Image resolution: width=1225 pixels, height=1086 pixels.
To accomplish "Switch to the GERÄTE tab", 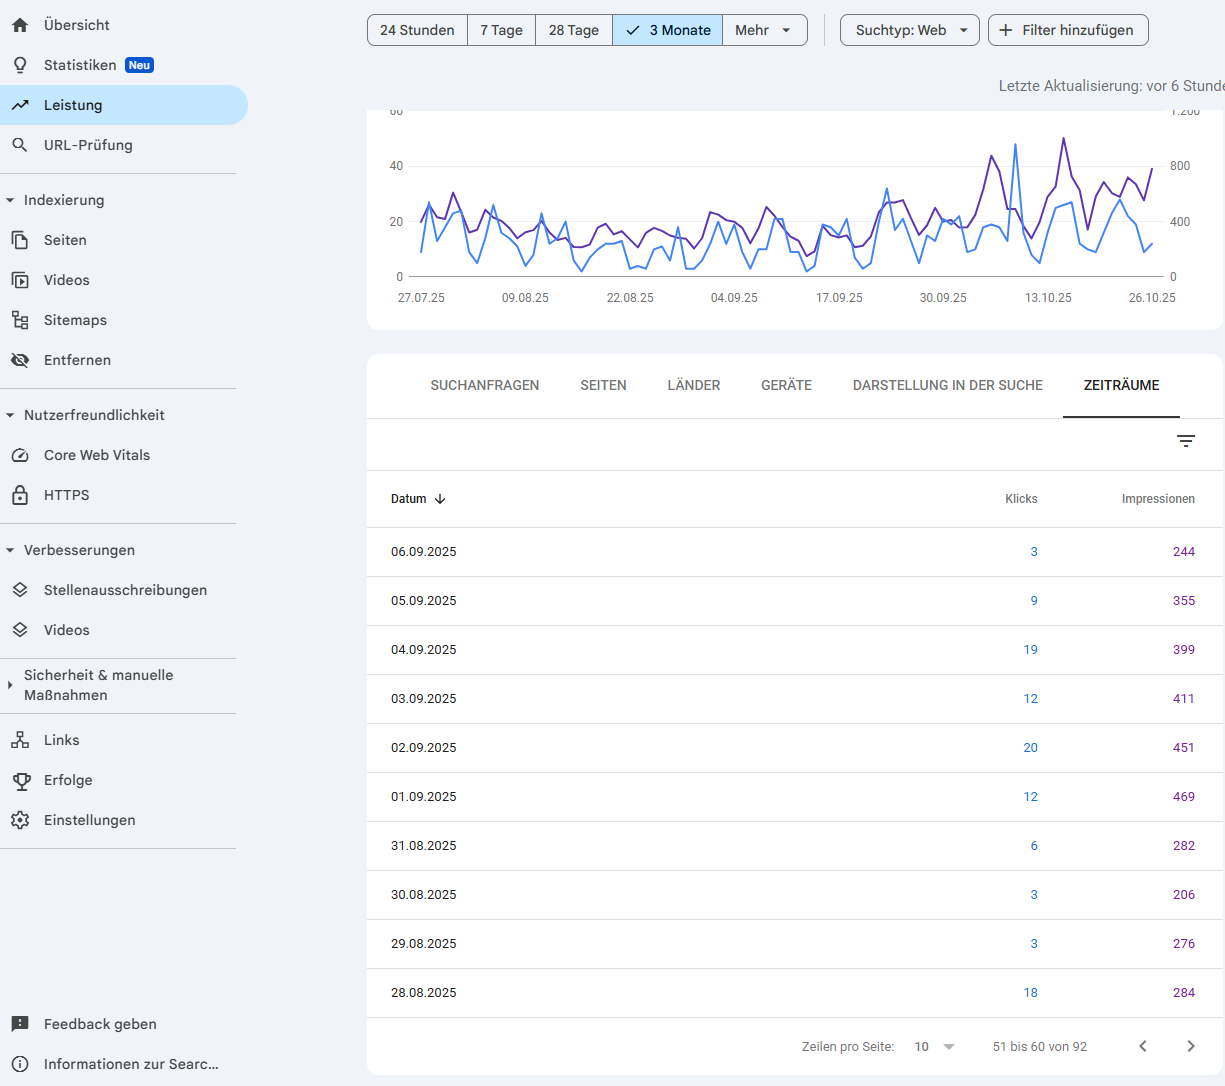I will point(786,385).
